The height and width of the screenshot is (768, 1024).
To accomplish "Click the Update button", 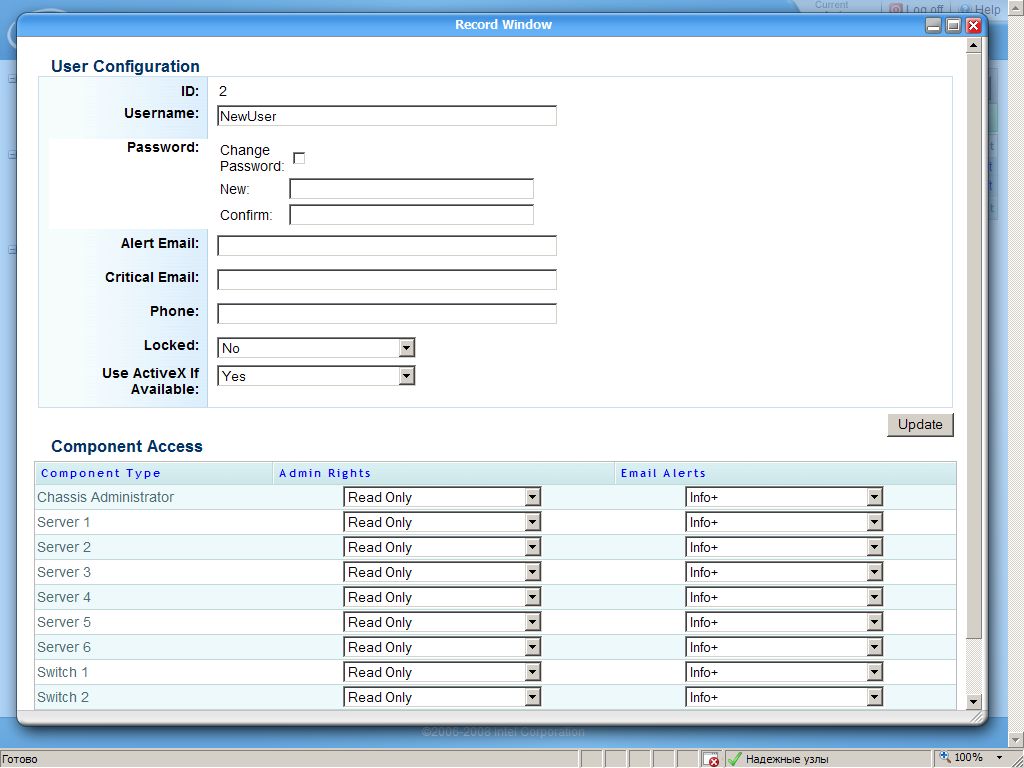I will [920, 424].
